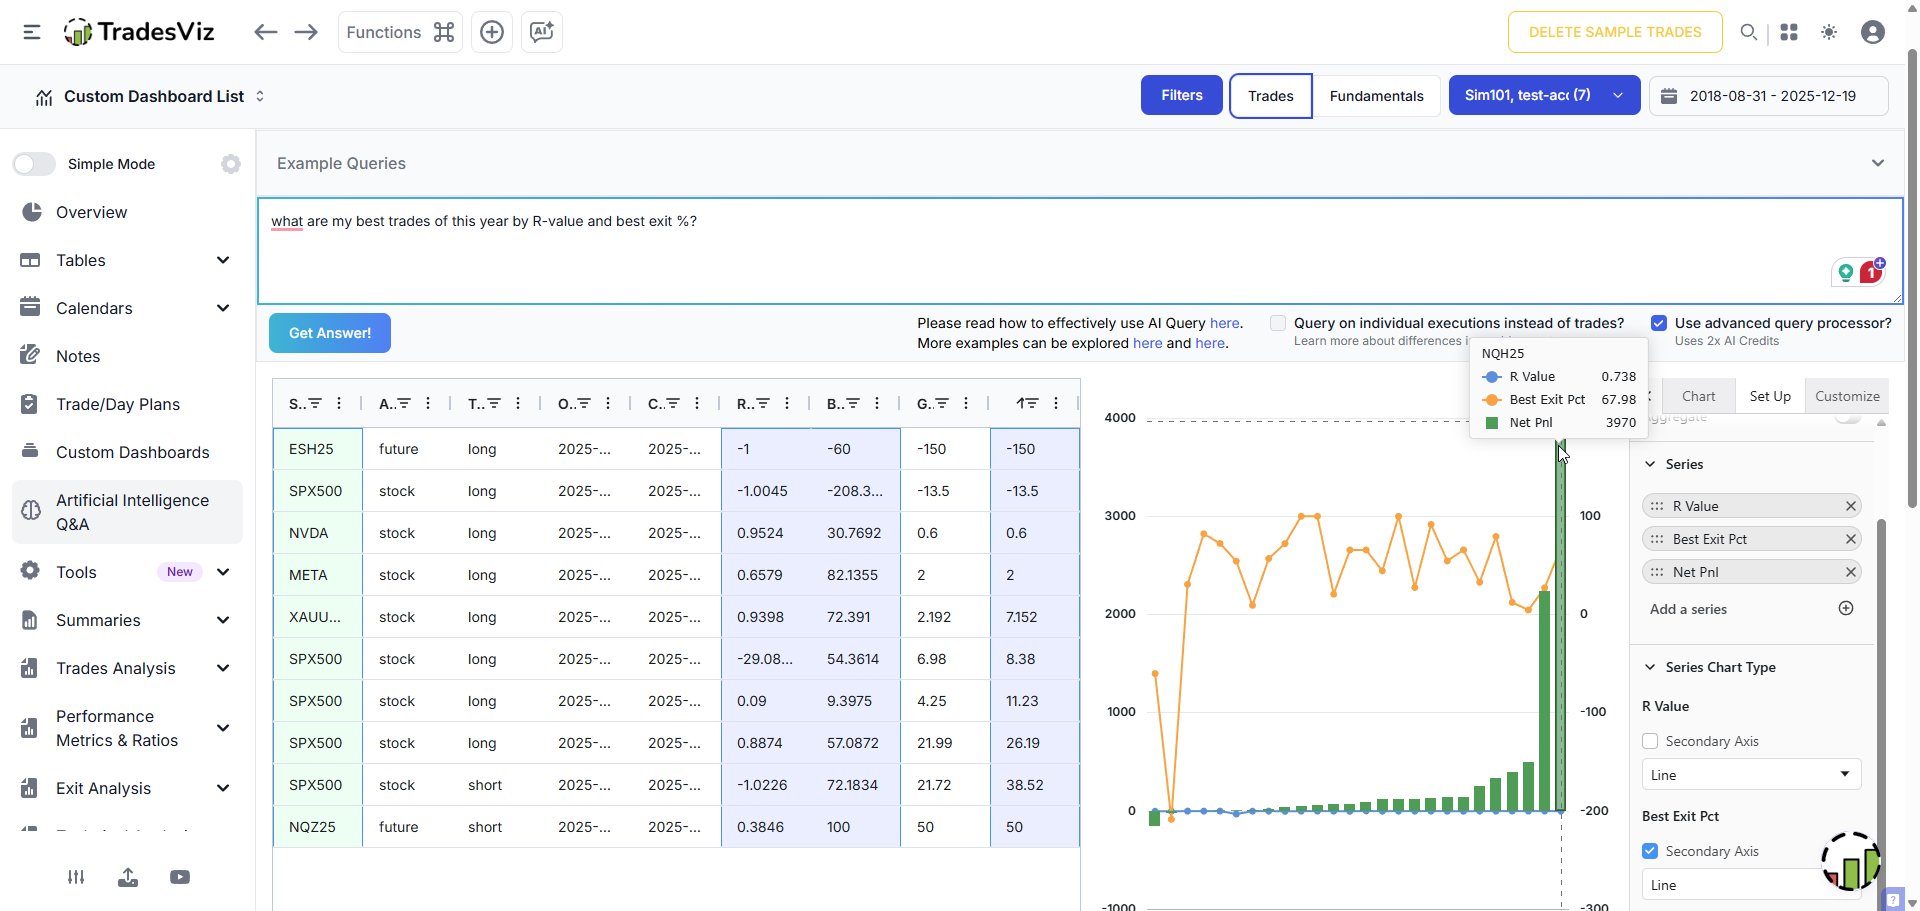This screenshot has width=1920, height=911.
Task: Click the grammar-check badge in query box
Action: tap(1871, 271)
